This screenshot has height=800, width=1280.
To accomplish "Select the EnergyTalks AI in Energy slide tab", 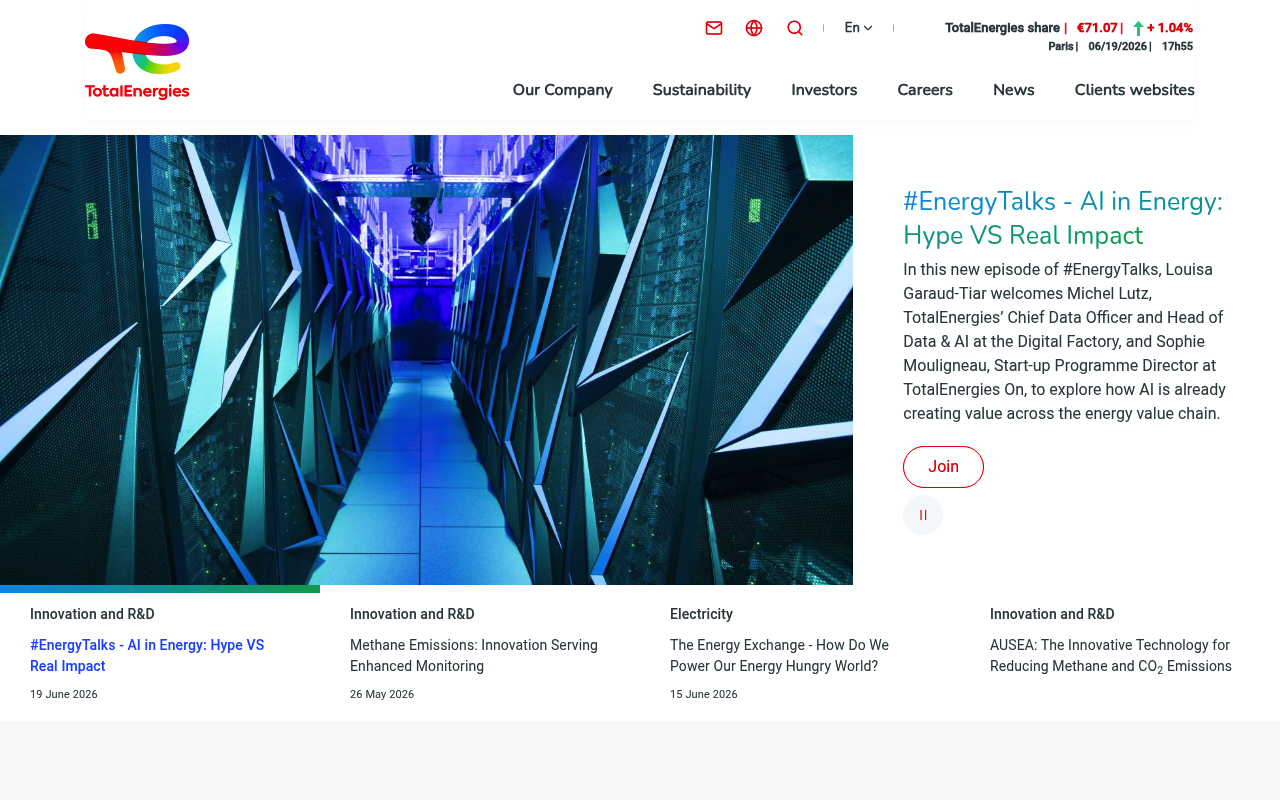I will coord(147,656).
